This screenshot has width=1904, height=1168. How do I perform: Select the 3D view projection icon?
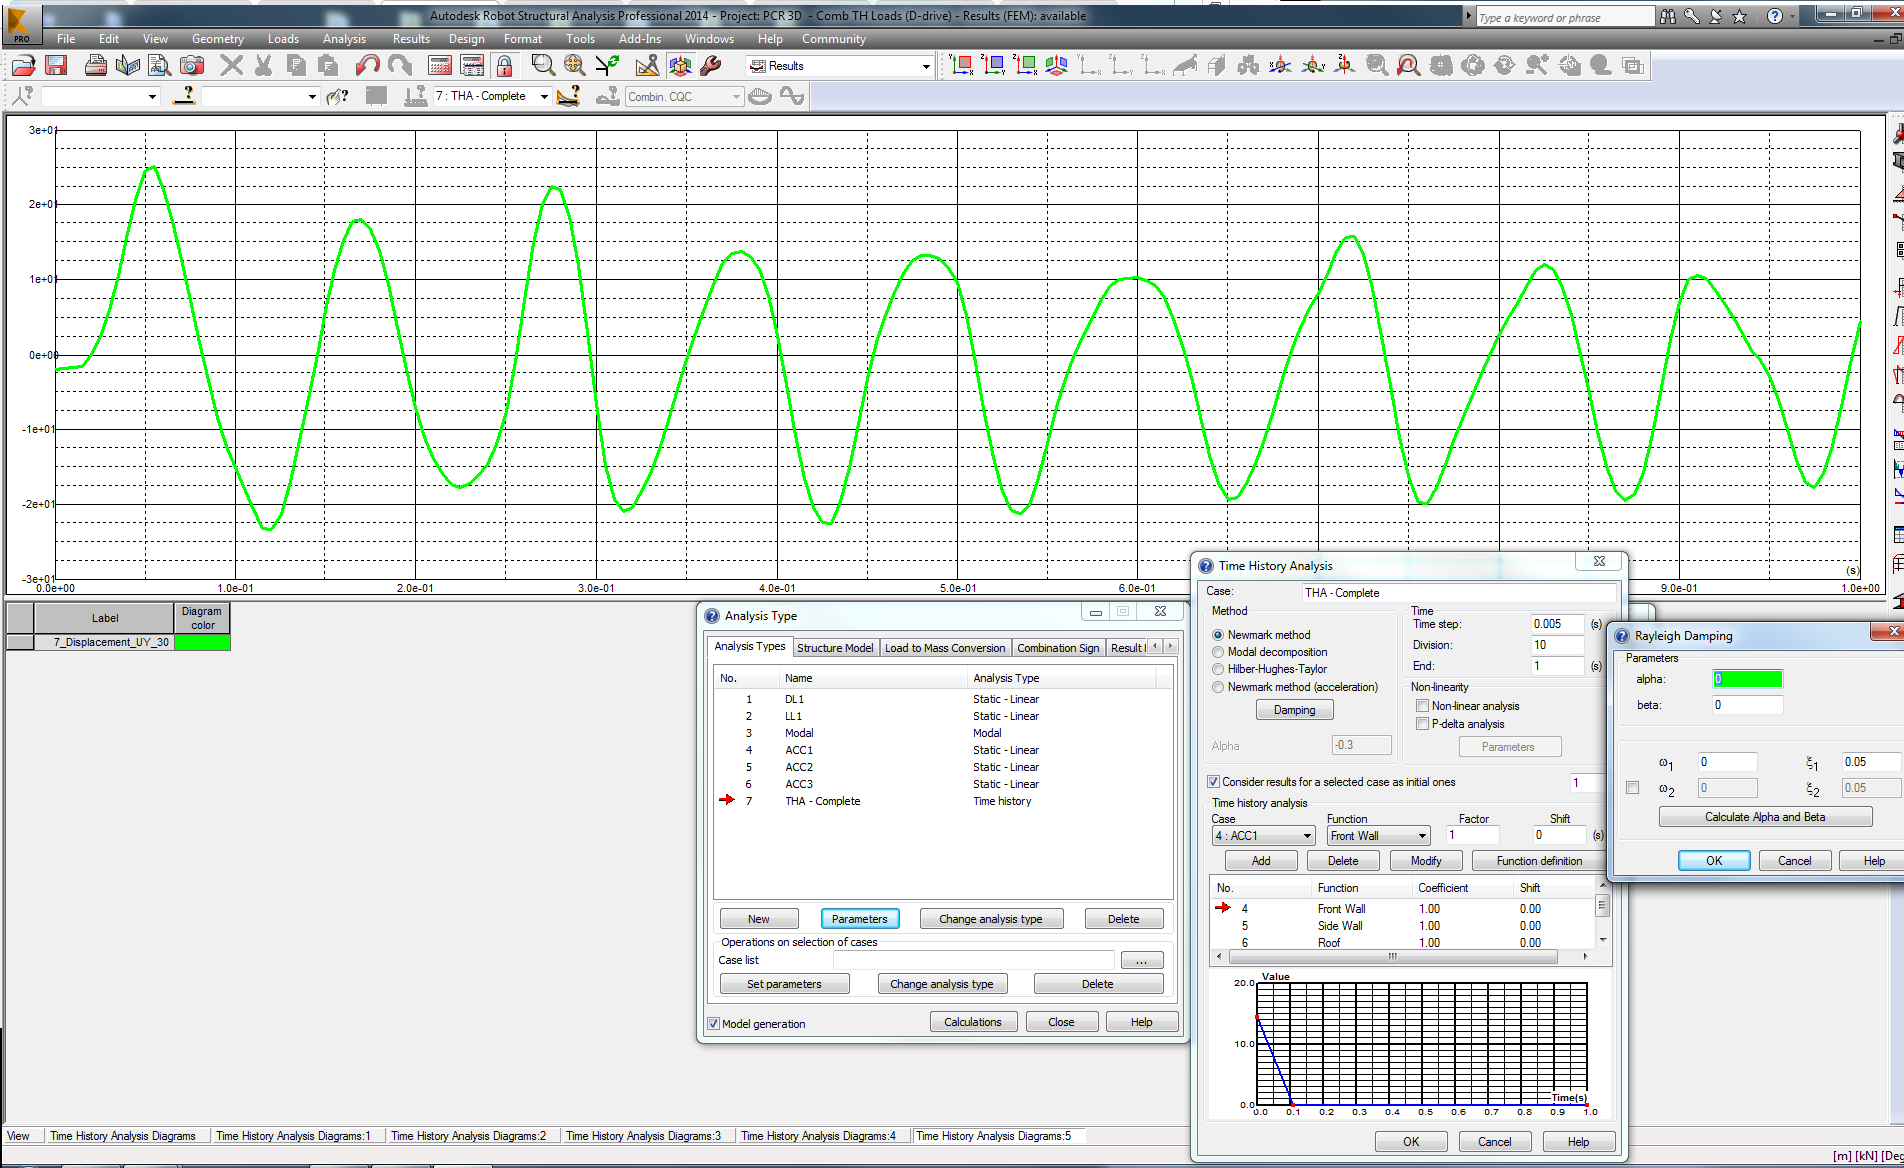click(1055, 64)
